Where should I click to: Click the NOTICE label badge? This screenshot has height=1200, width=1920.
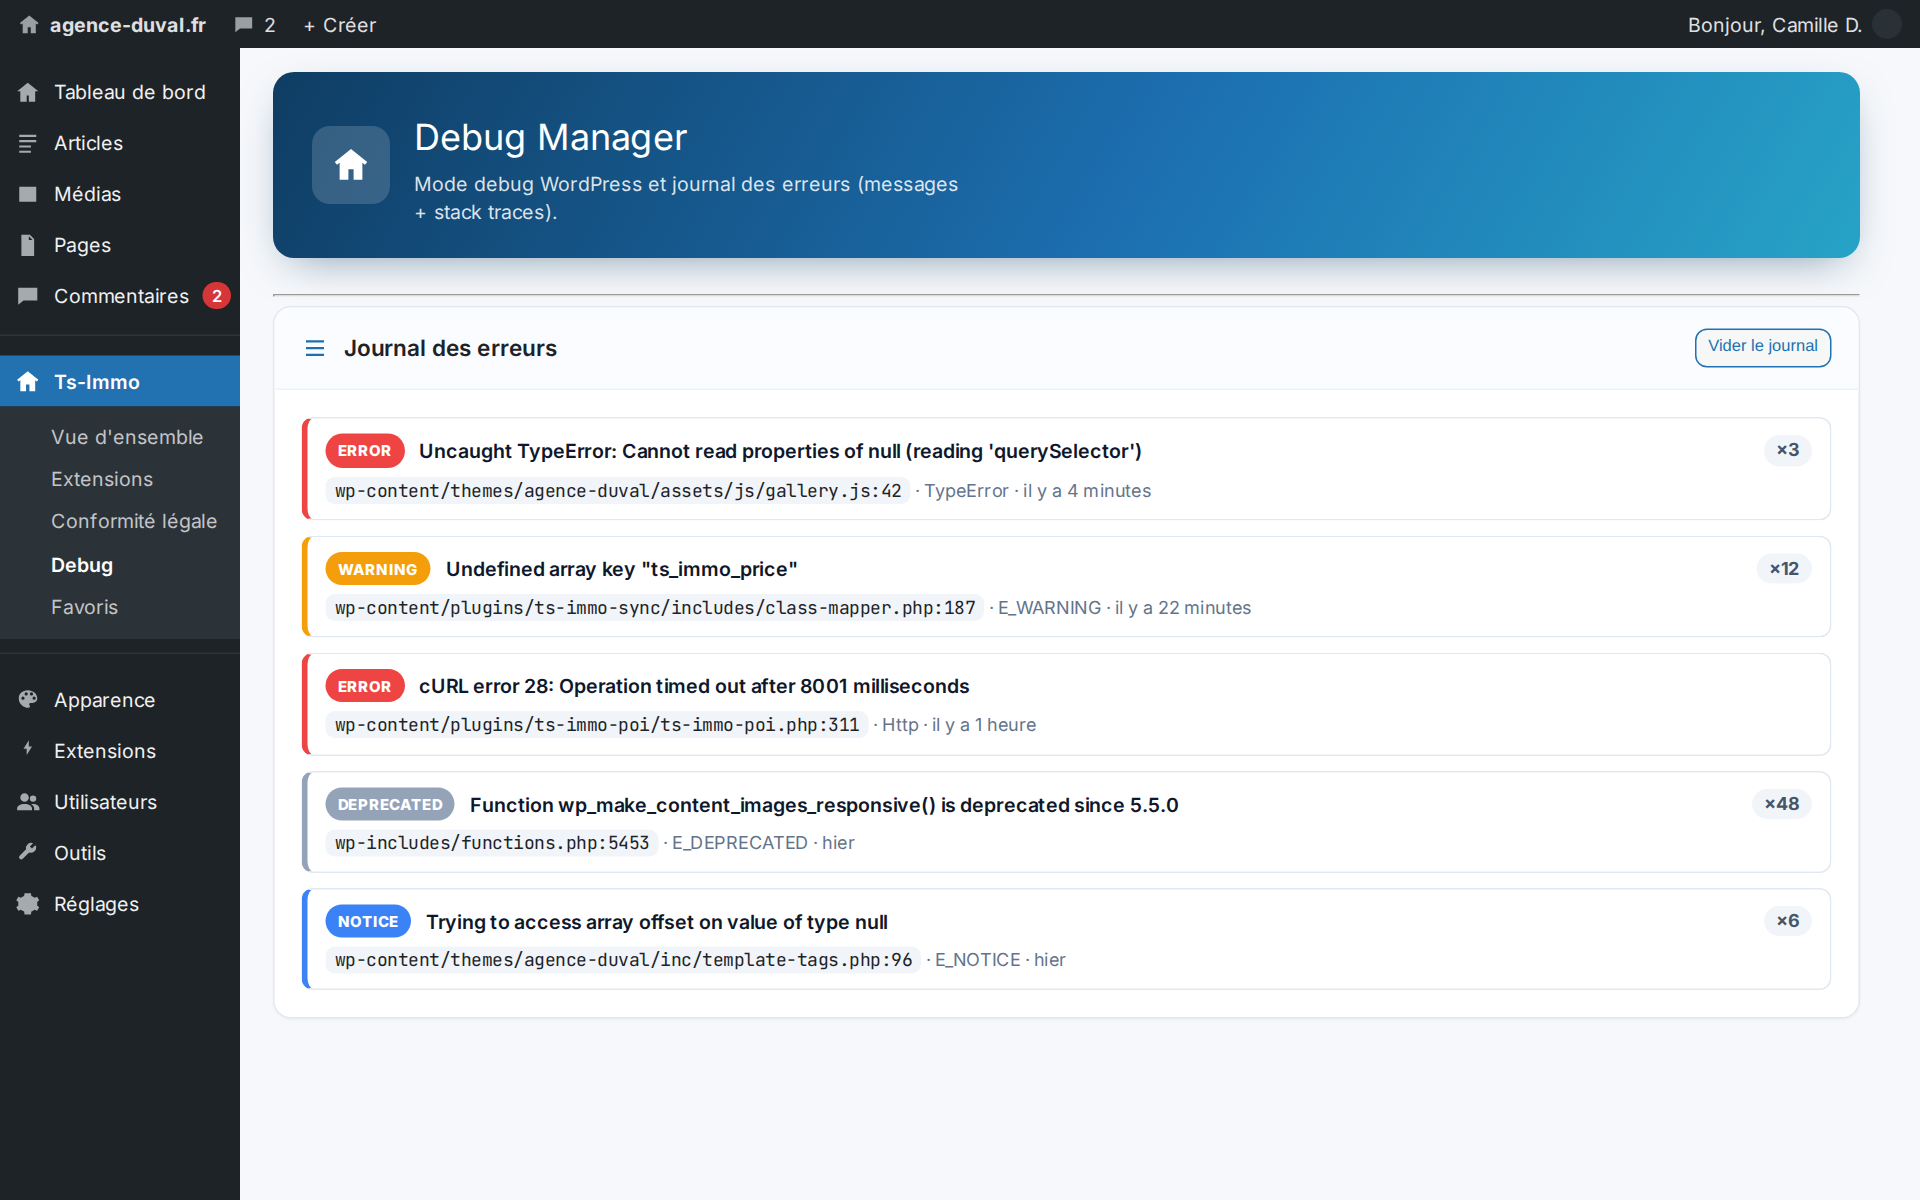(x=368, y=921)
